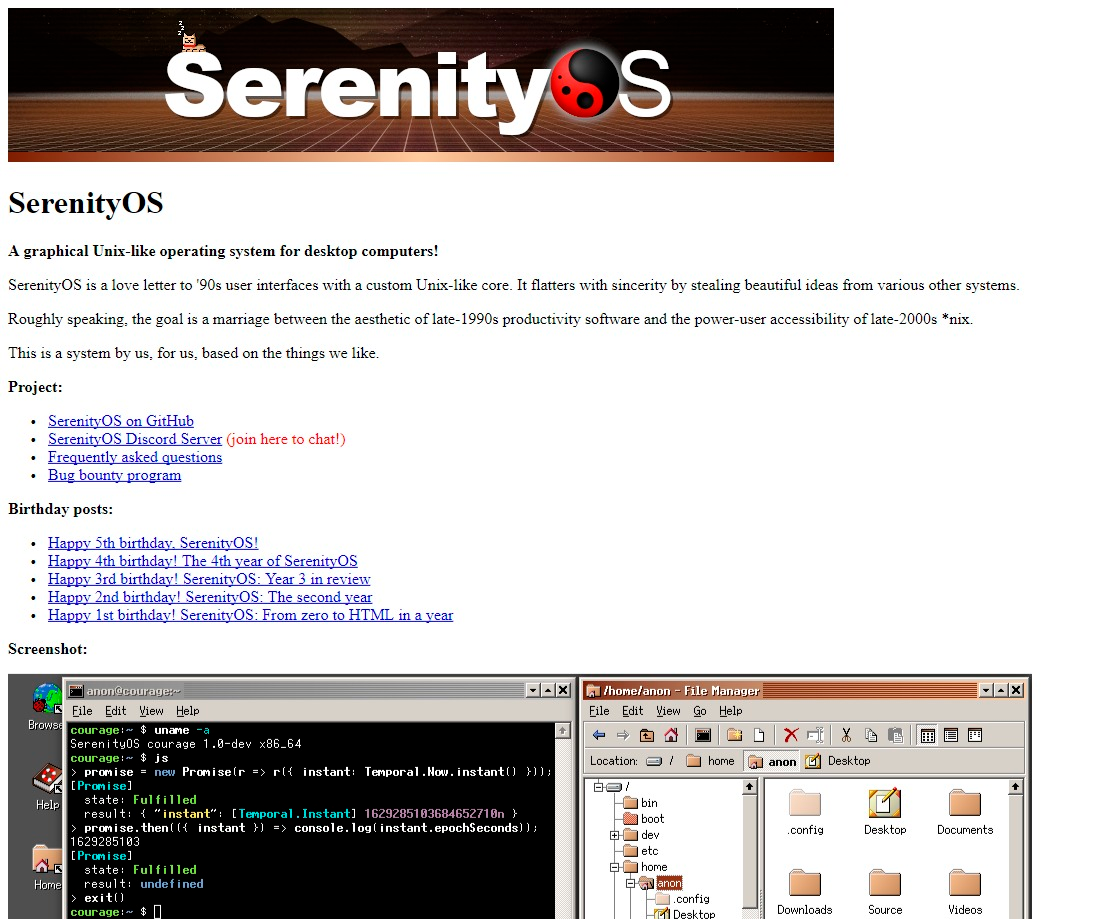Image resolution: width=1100 pixels, height=919 pixels.
Task: Open the File Manager File menu
Action: coord(599,711)
